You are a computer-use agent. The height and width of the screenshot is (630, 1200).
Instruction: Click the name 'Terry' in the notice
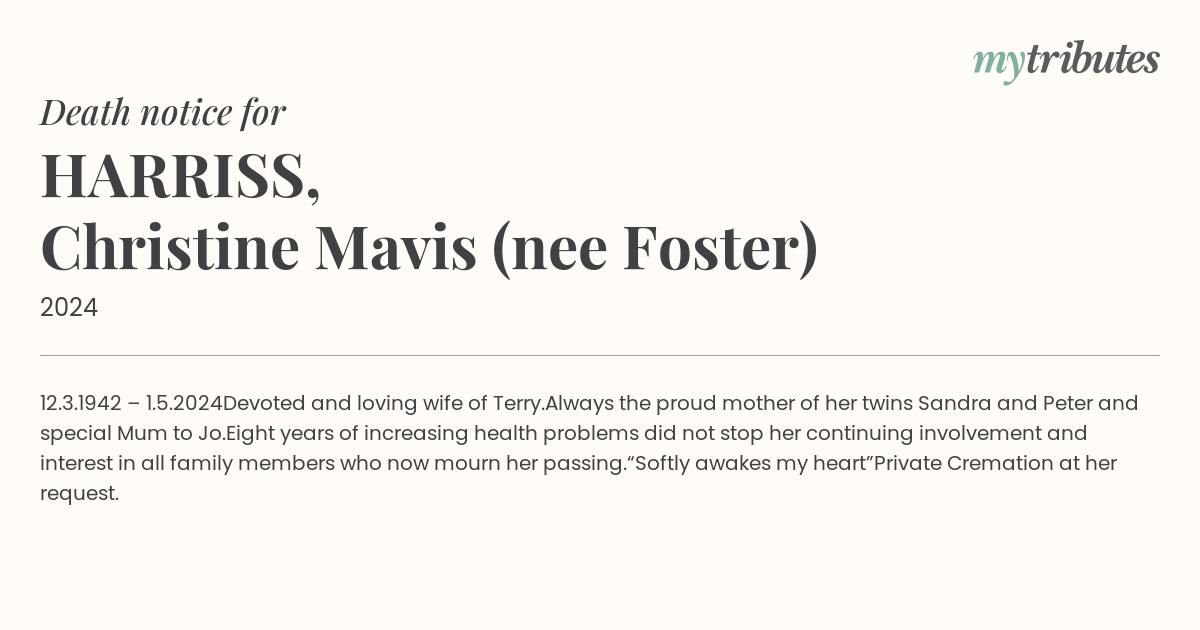click(517, 404)
